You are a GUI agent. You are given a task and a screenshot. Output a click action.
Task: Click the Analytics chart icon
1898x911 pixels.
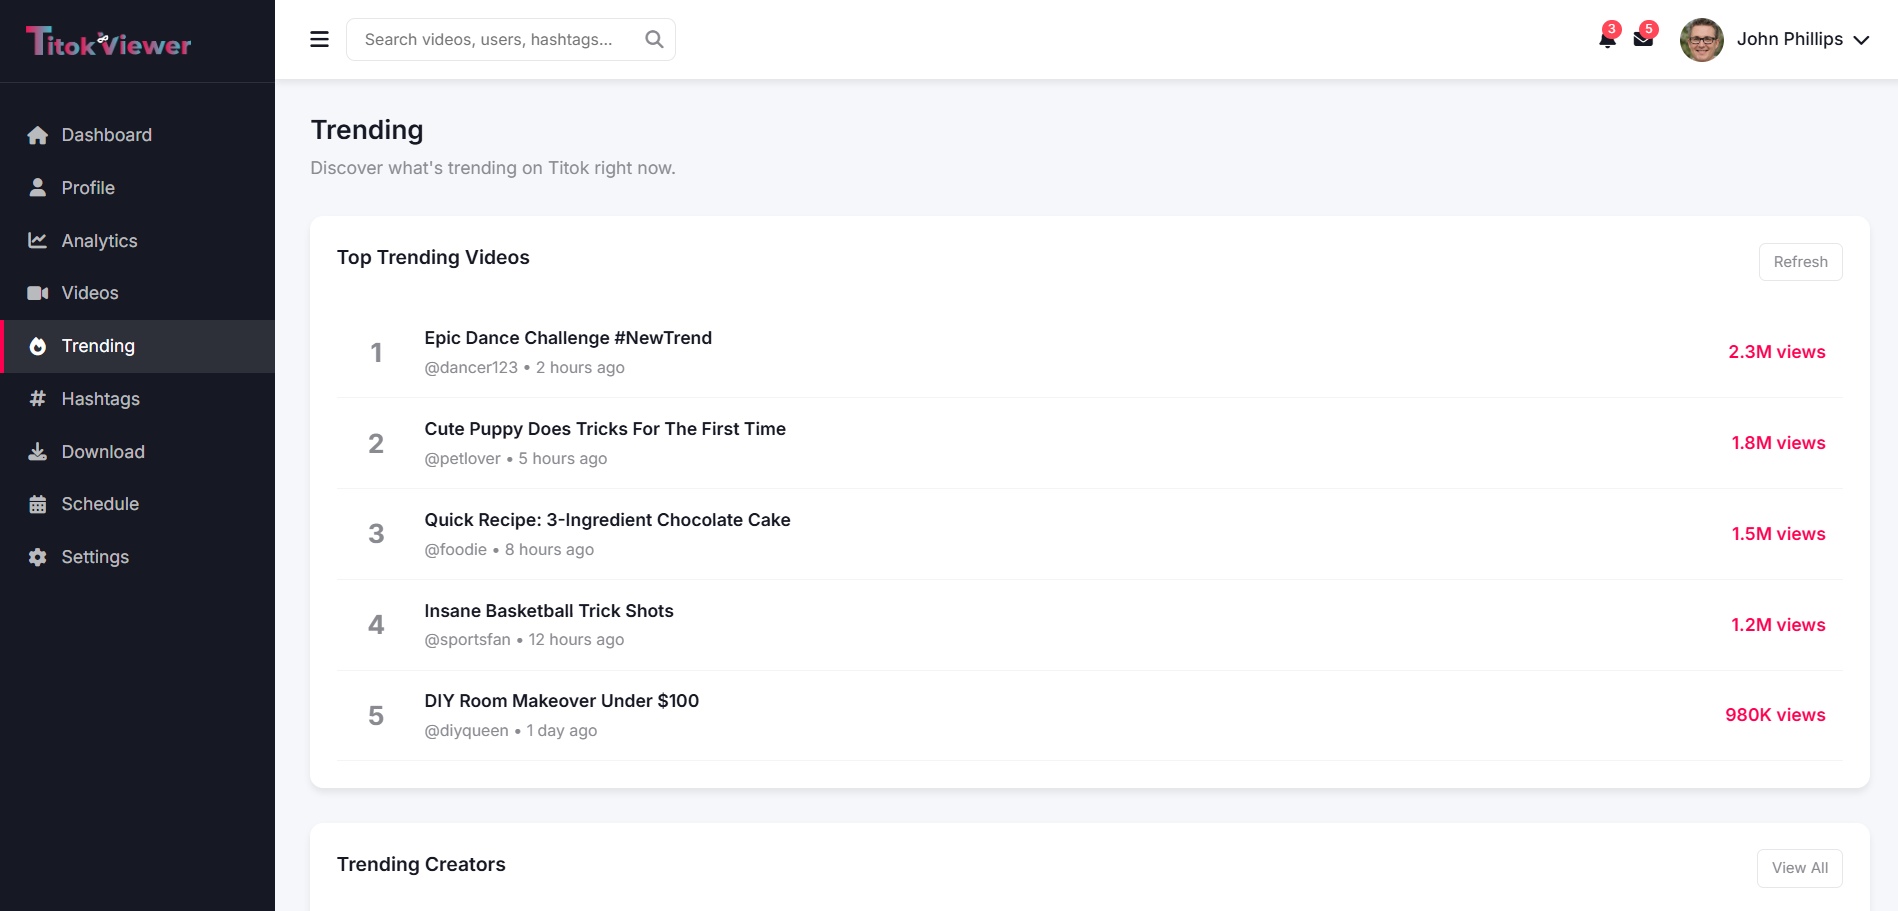(x=38, y=241)
